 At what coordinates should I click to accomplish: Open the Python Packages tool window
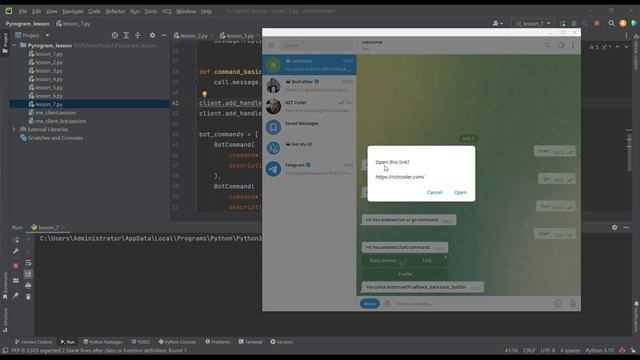point(103,342)
